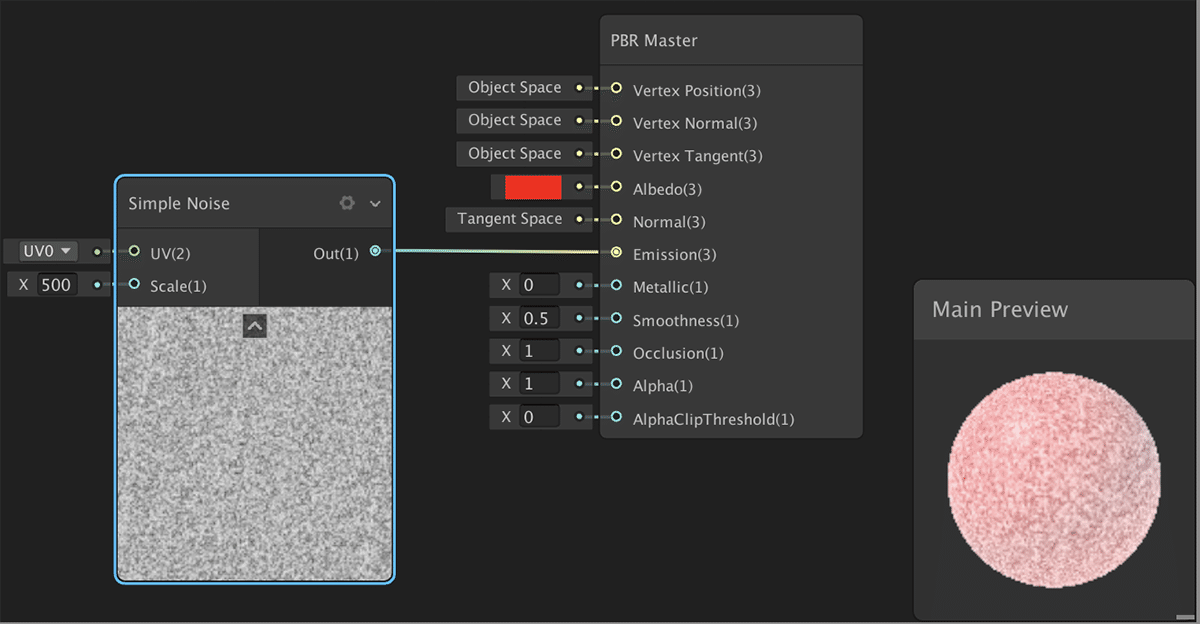Screen dimensions: 1200x624
Task: Open the Simple Noise node settings gear
Action: click(x=347, y=203)
